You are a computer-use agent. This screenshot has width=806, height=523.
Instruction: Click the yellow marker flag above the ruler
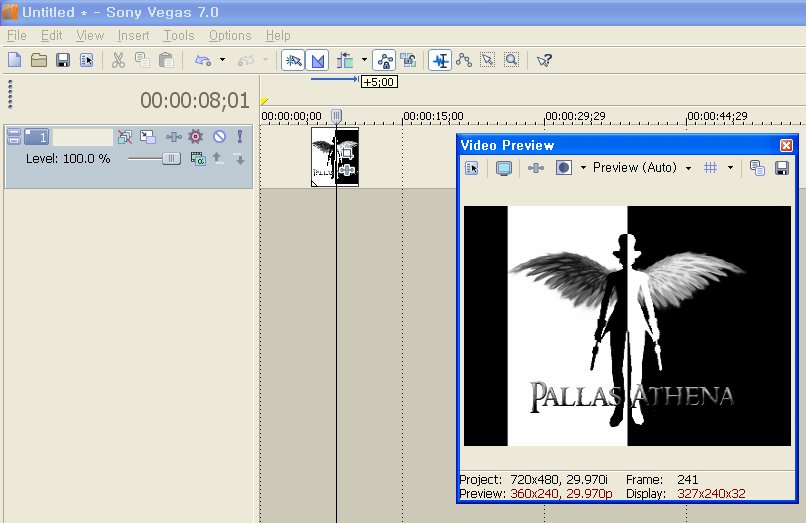click(x=264, y=101)
